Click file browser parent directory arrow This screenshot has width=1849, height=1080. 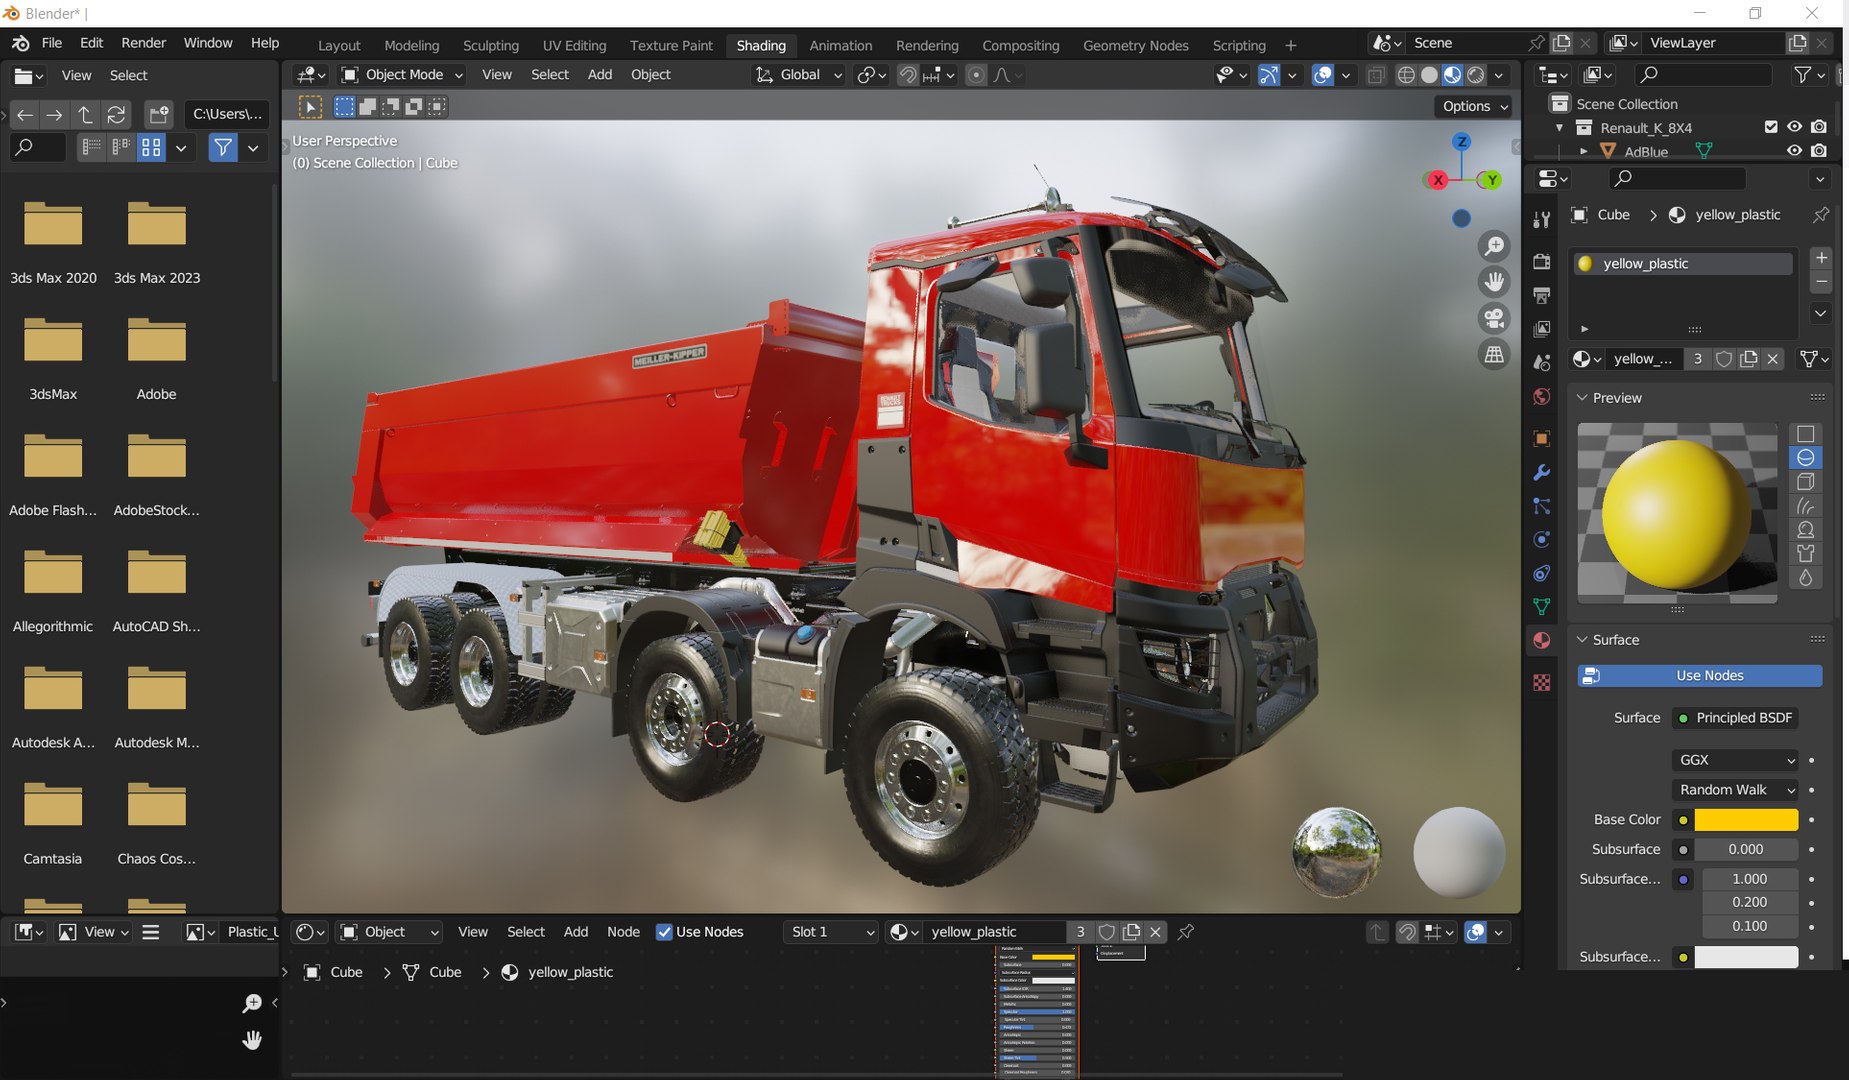[x=85, y=115]
